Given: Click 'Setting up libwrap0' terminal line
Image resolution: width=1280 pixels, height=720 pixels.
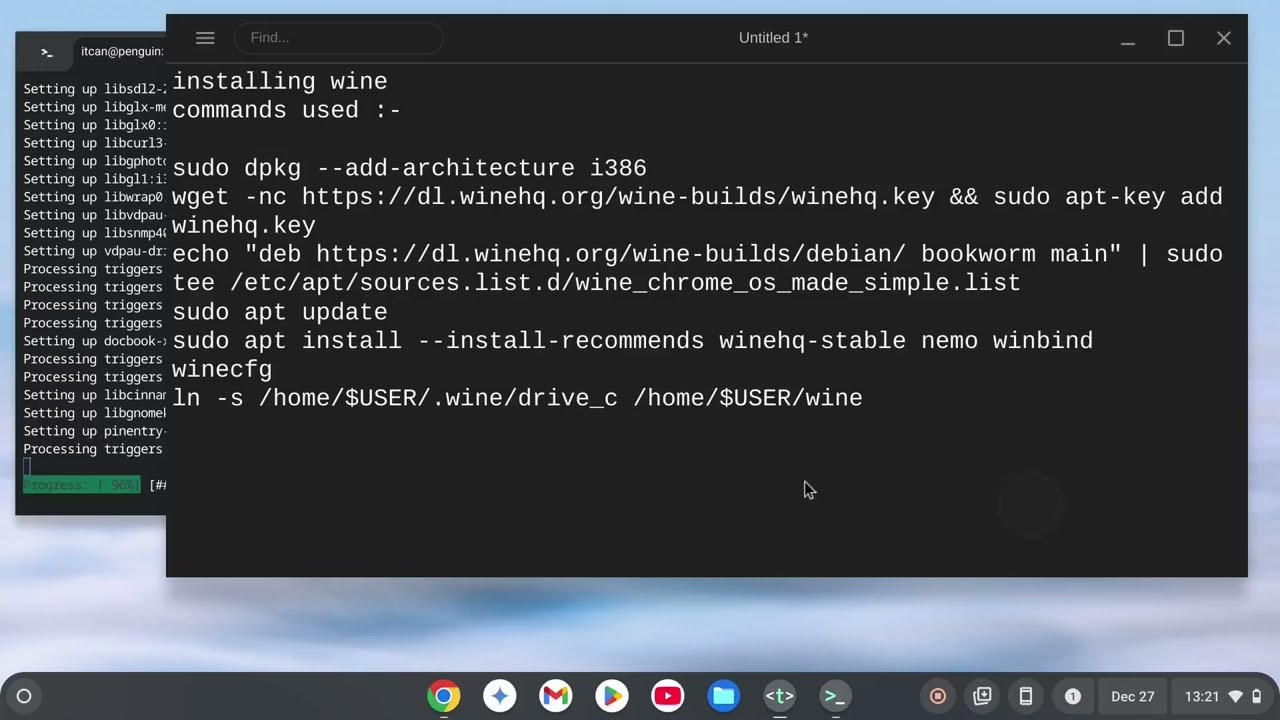Looking at the screenshot, I should coord(95,197).
